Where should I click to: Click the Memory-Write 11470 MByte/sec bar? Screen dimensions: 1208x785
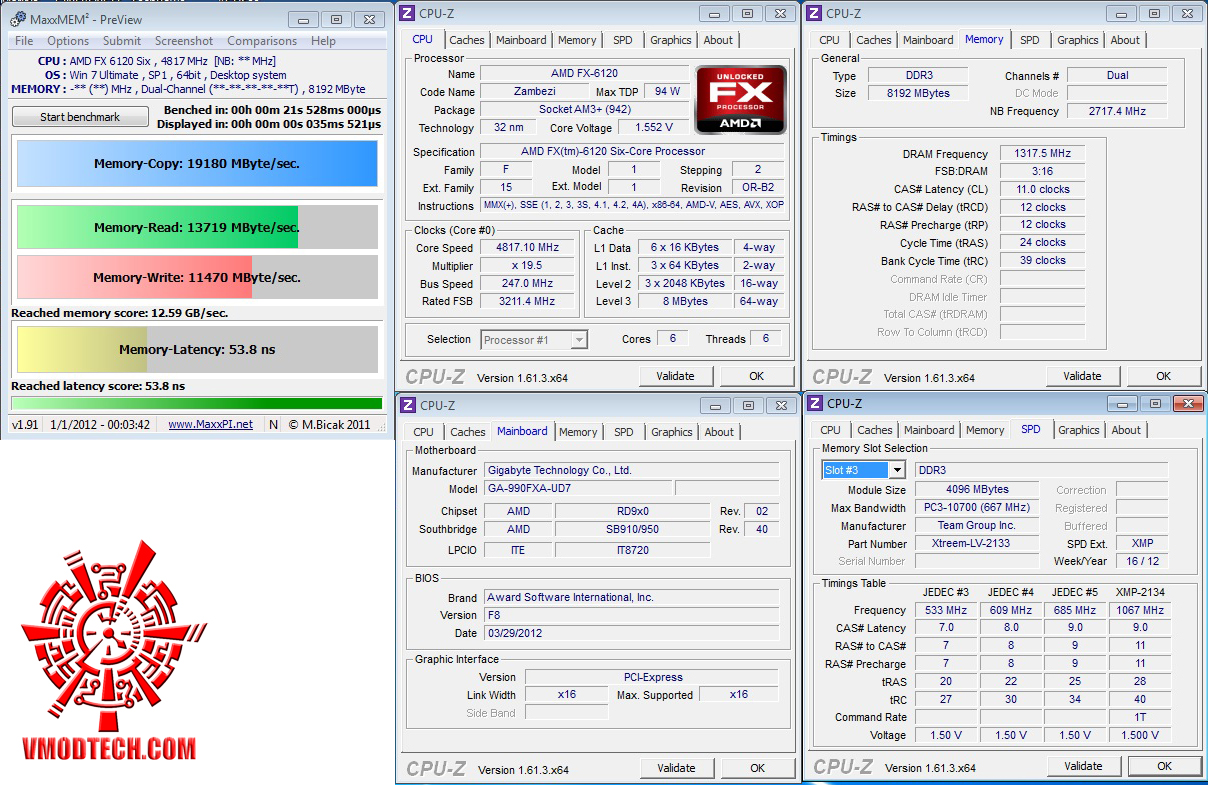coord(197,277)
